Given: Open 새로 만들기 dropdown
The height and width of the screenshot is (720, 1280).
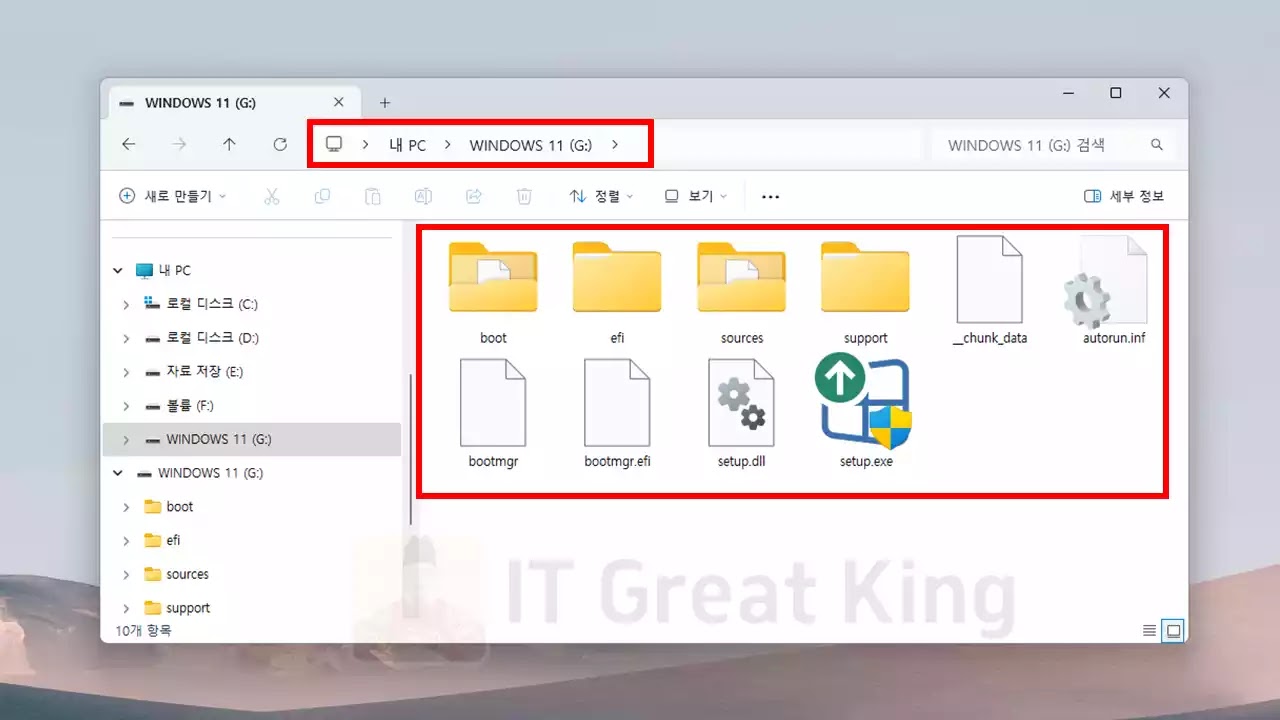Looking at the screenshot, I should pyautogui.click(x=172, y=197).
